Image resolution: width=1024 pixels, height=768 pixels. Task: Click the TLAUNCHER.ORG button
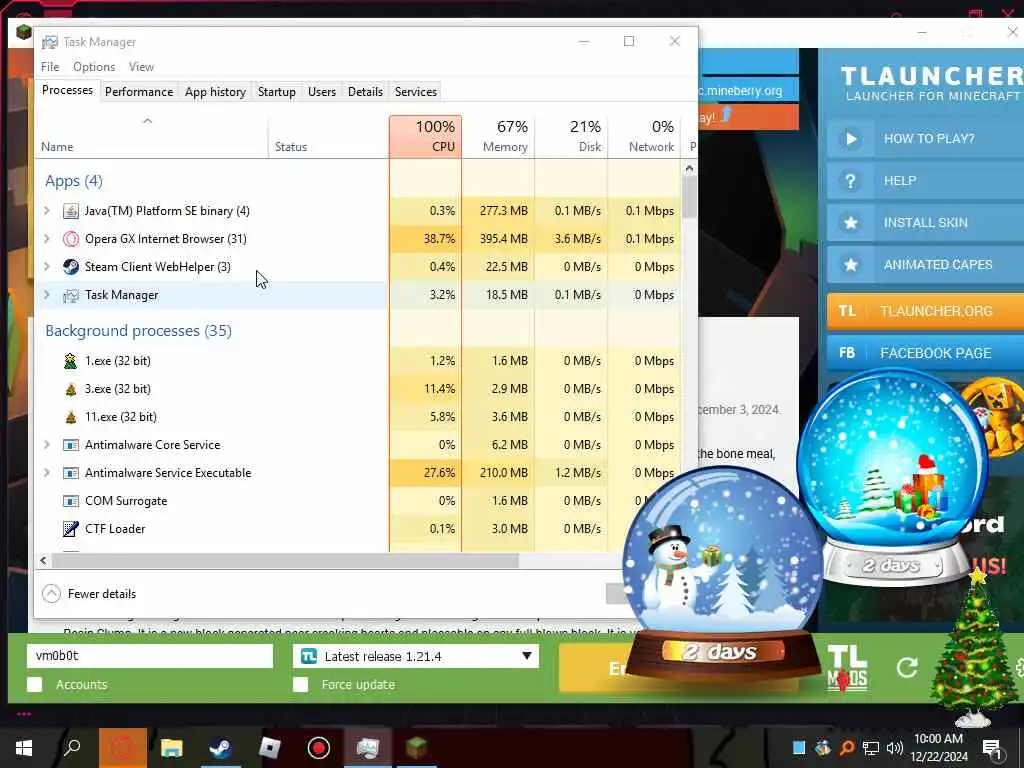click(x=925, y=311)
